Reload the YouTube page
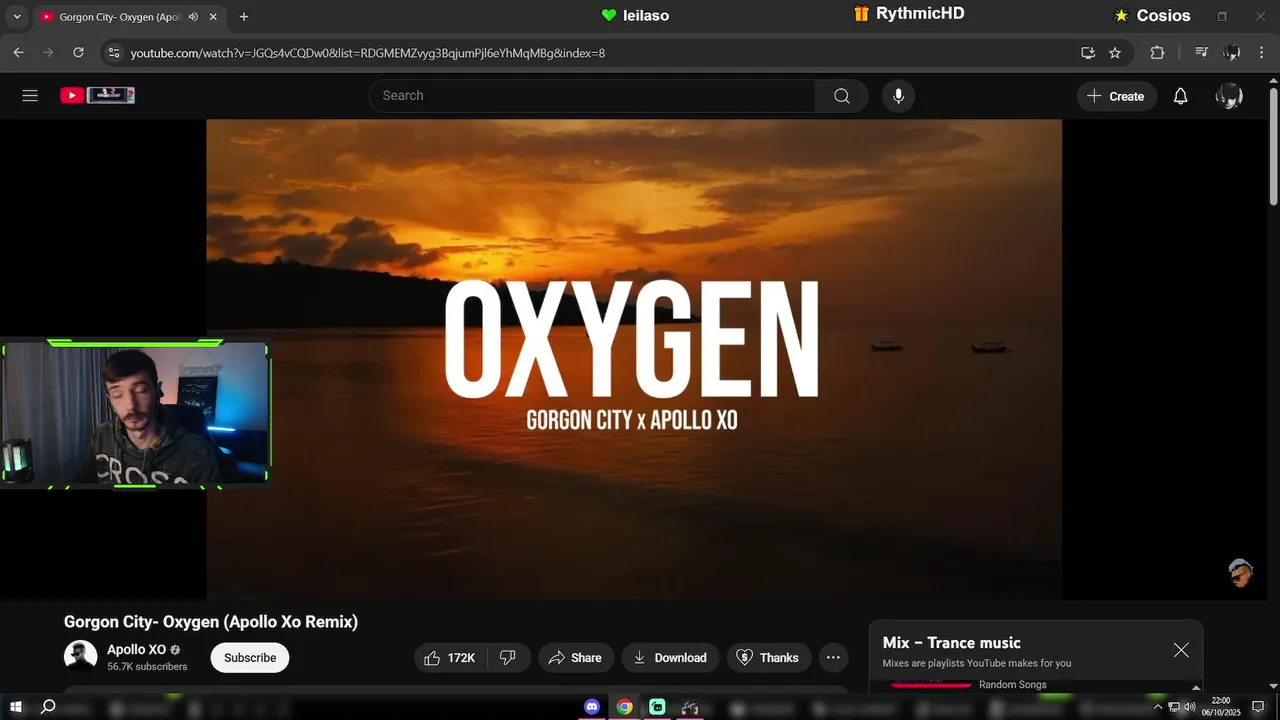This screenshot has width=1280, height=720. pos(78,53)
